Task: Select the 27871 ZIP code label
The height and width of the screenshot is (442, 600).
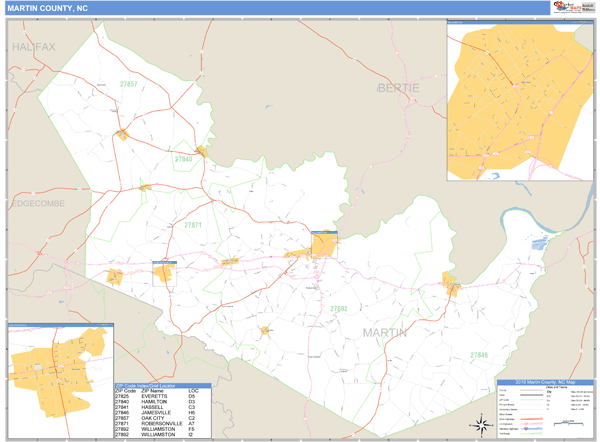Action: tap(192, 225)
